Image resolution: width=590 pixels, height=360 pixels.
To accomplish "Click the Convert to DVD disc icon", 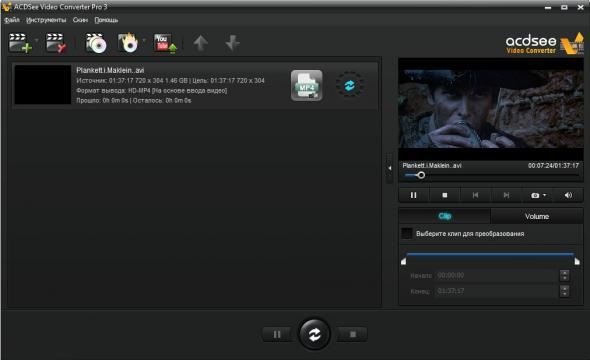I will point(96,43).
